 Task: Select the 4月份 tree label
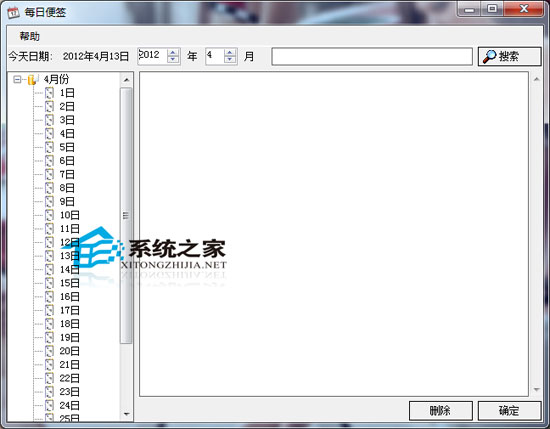[56, 79]
